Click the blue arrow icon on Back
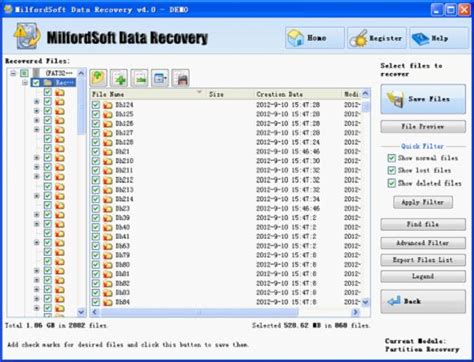Viewport: 474px width, 362px height. point(394,301)
